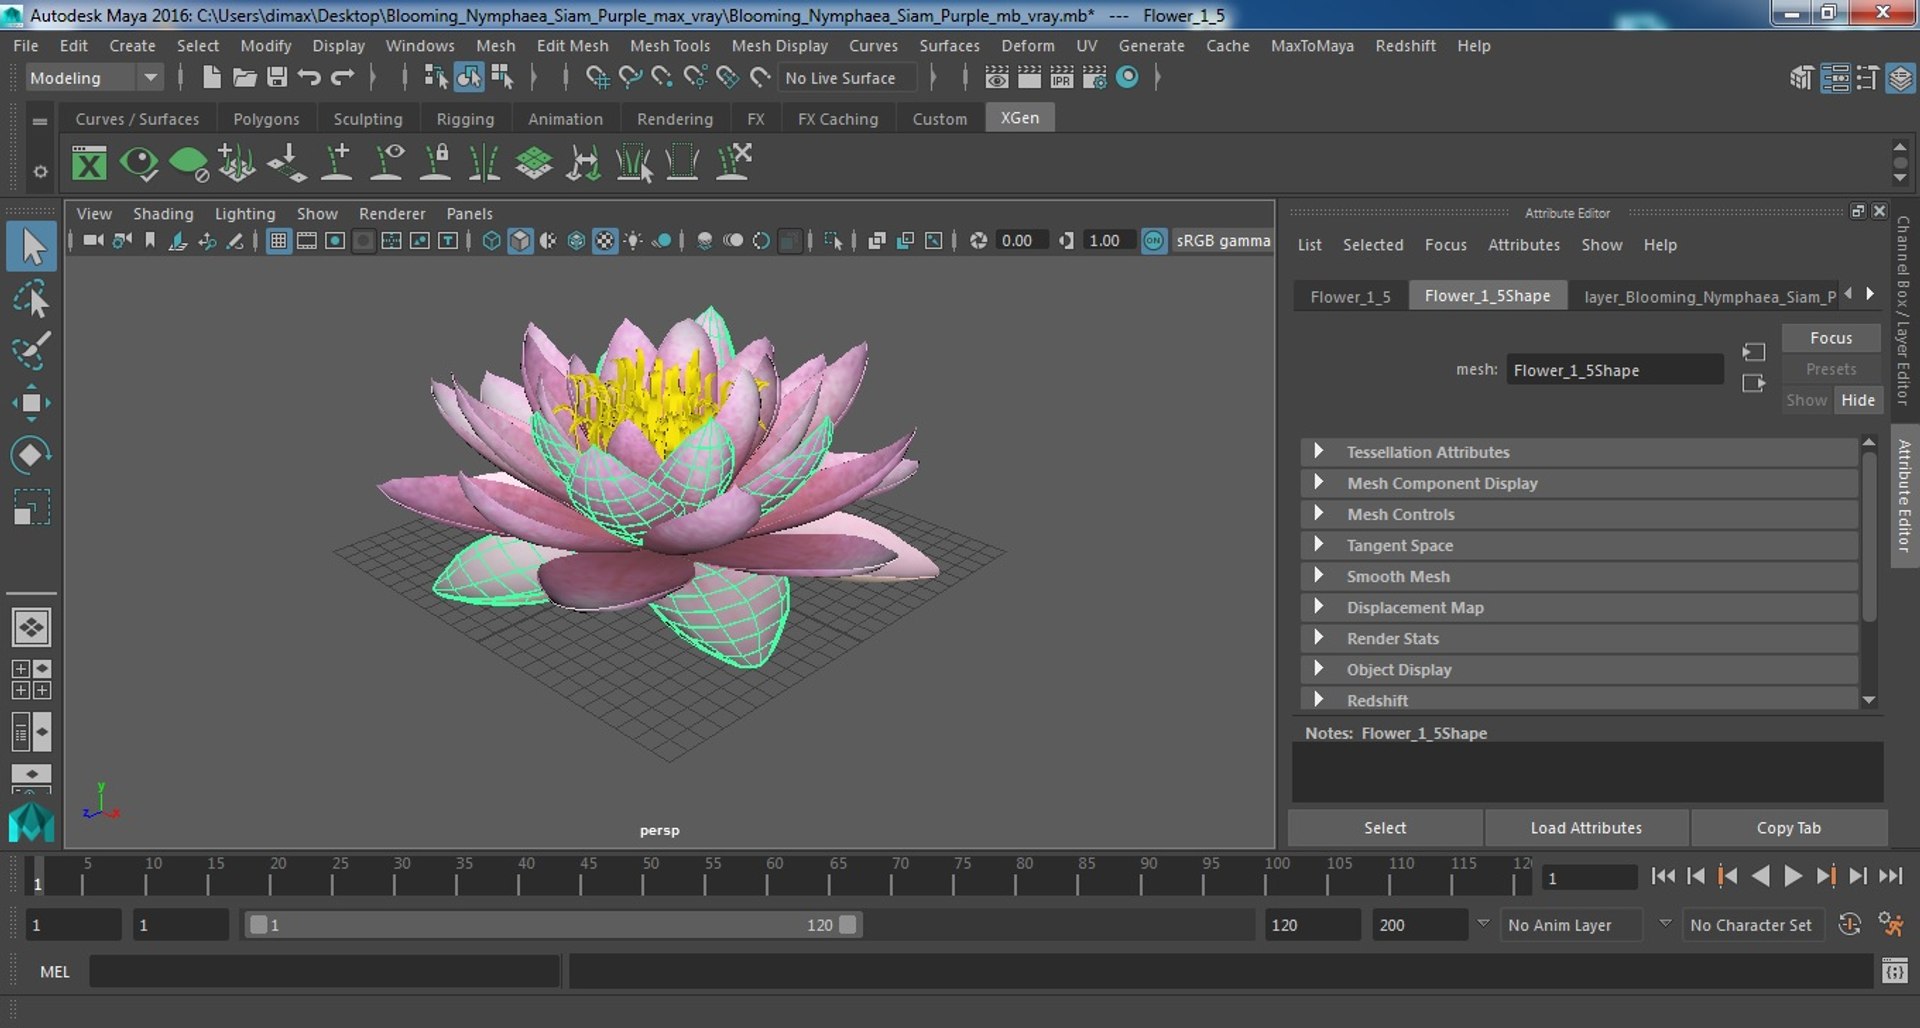Click the Copy Tab button
The height and width of the screenshot is (1028, 1920).
click(1788, 828)
